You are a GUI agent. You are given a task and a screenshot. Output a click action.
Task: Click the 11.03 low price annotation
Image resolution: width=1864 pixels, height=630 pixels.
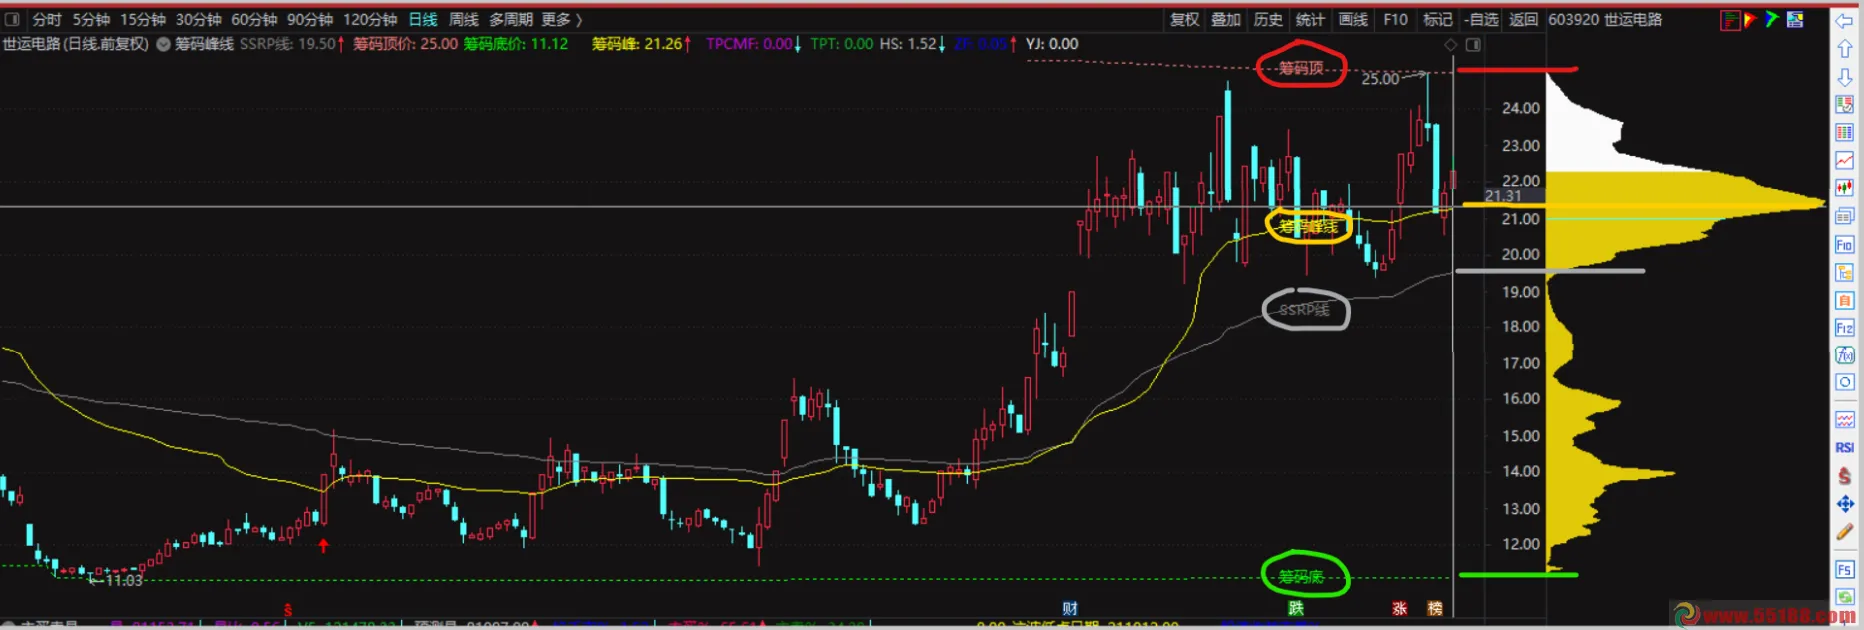coord(124,580)
